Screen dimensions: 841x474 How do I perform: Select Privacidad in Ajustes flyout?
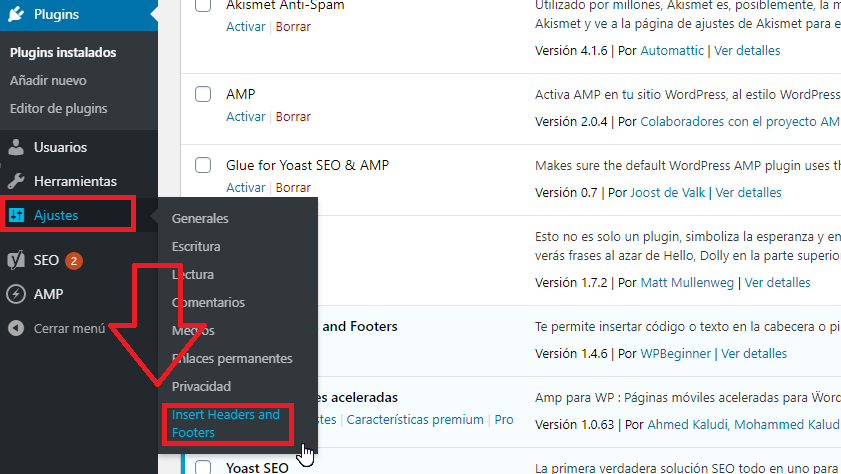pos(201,386)
